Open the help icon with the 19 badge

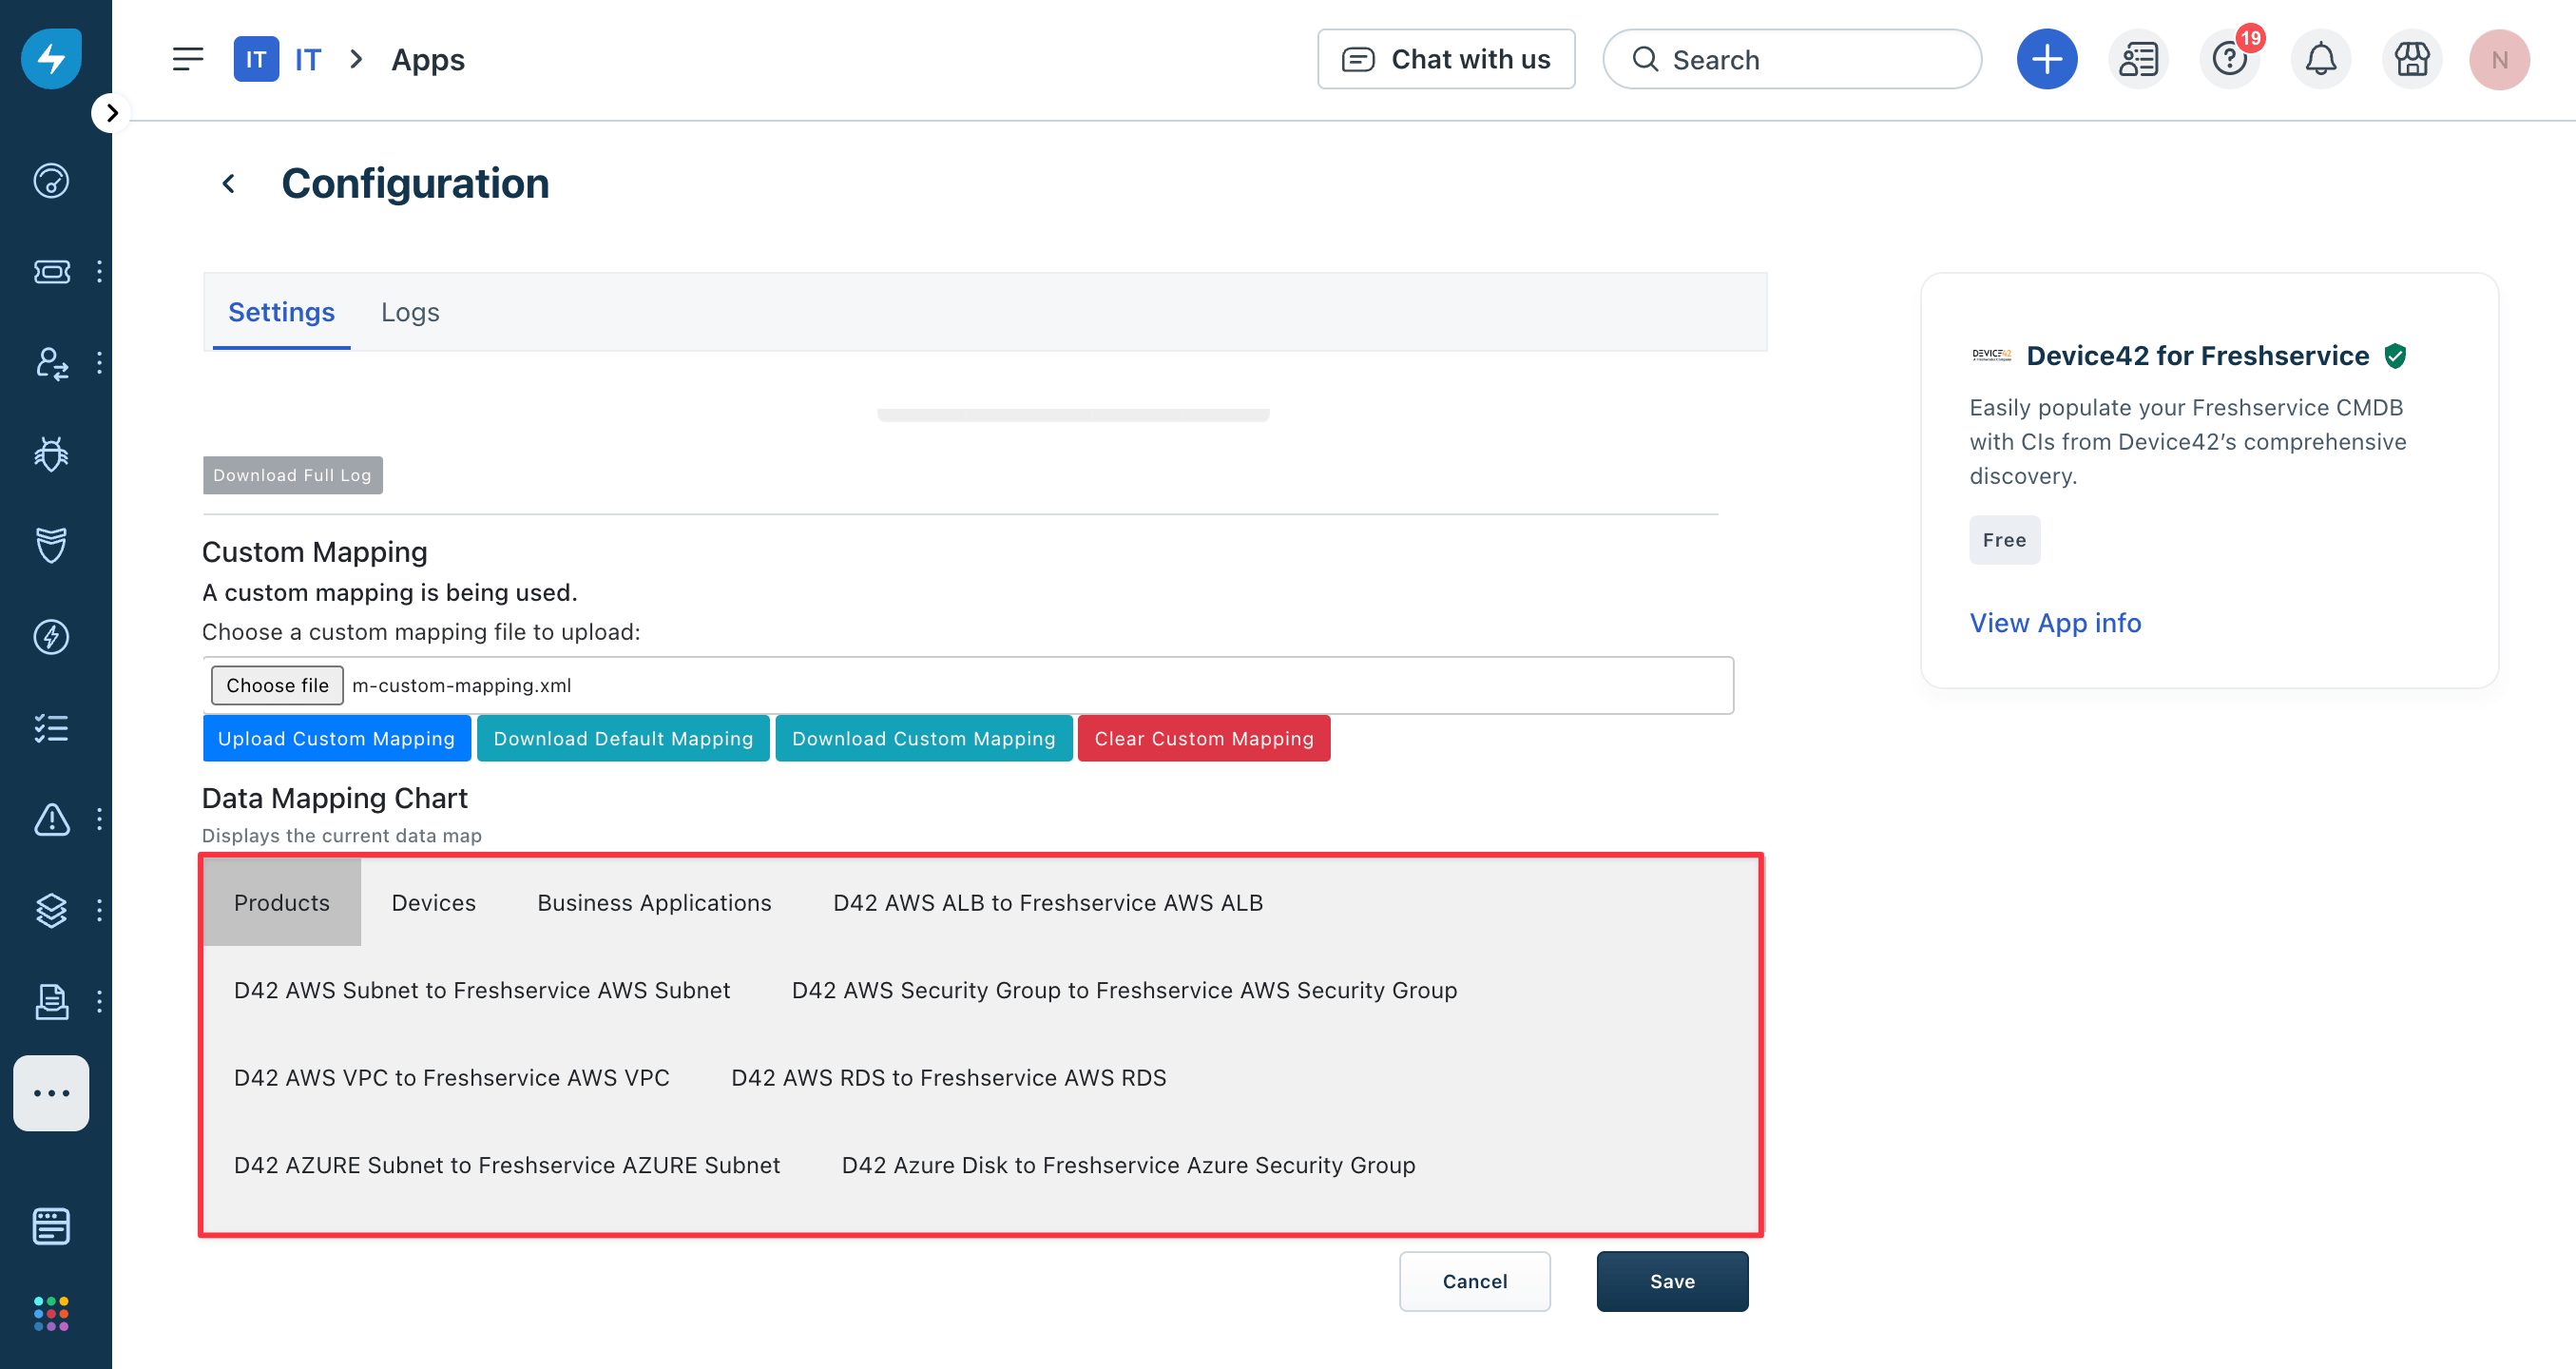(2229, 60)
